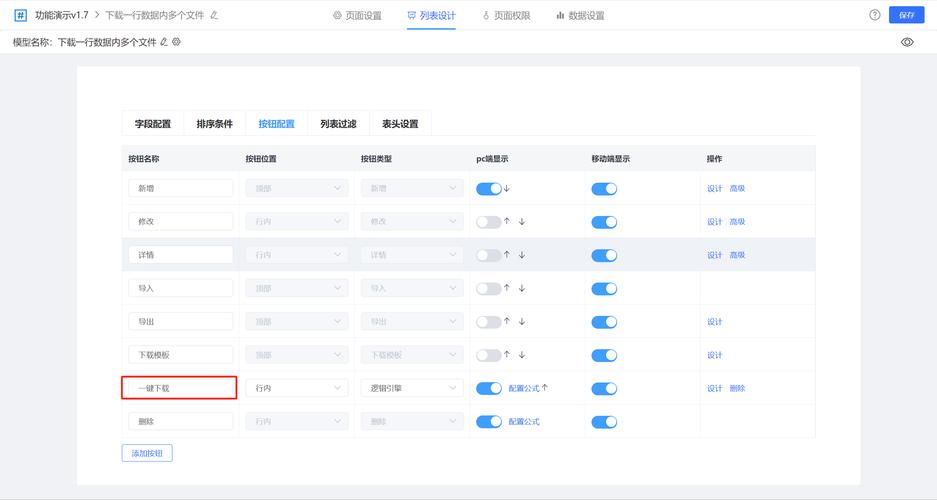This screenshot has width=937, height=500.
Task: Open the 按钮位置 dropdown in the 导入 row
Action: click(x=296, y=288)
